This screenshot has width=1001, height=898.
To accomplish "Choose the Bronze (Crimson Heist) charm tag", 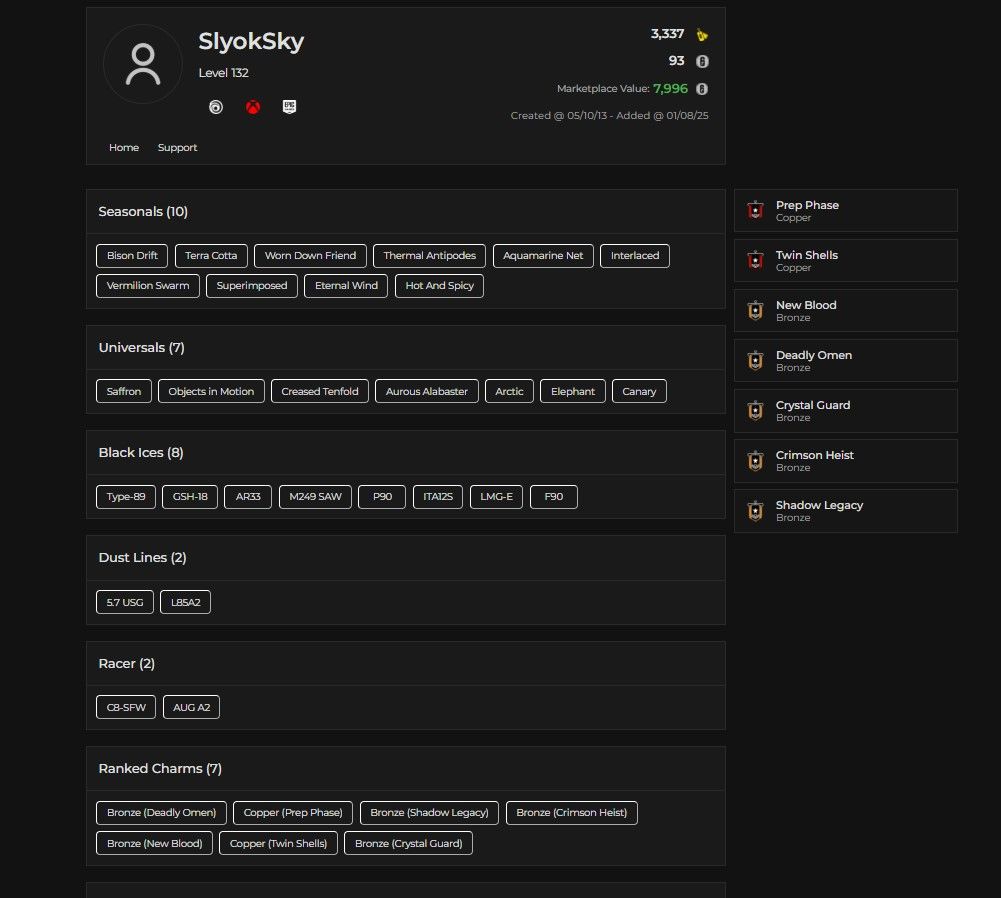I will [x=572, y=812].
